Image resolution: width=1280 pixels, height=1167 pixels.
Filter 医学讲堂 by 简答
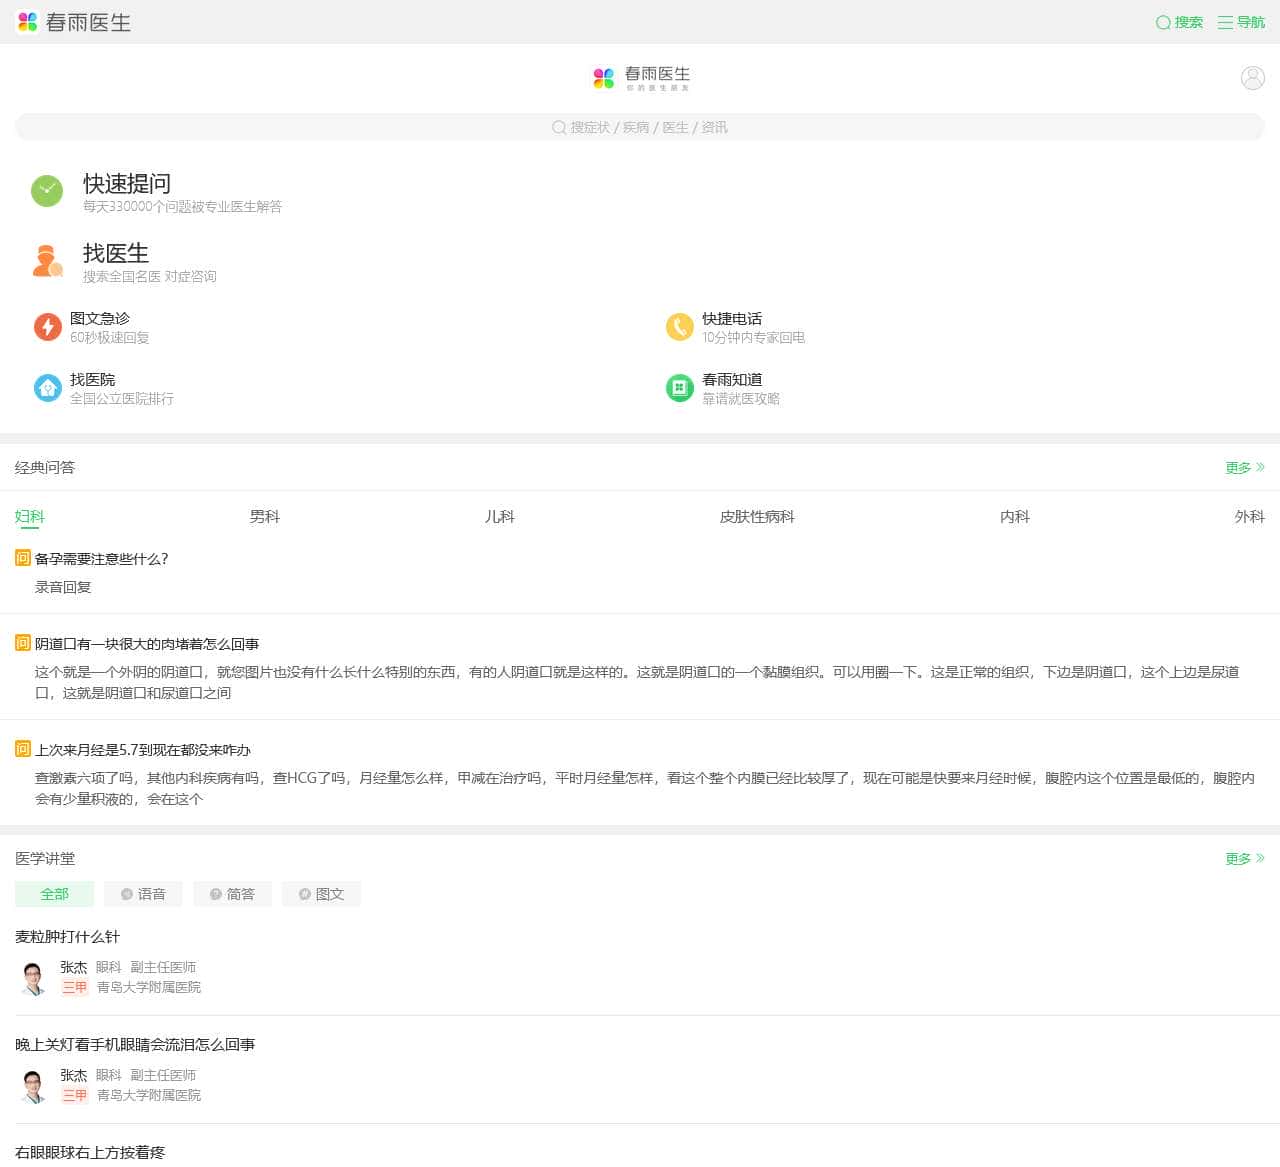[x=232, y=894]
